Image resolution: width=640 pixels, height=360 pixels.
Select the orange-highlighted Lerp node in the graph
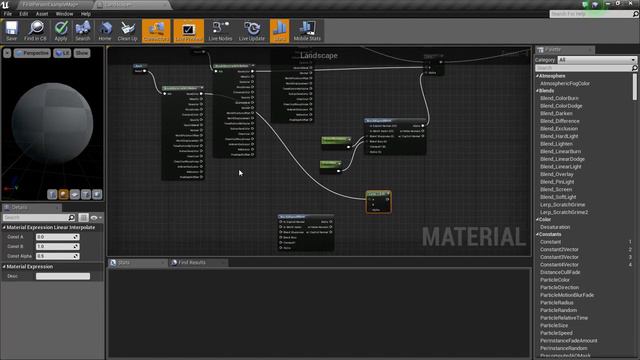(378, 202)
